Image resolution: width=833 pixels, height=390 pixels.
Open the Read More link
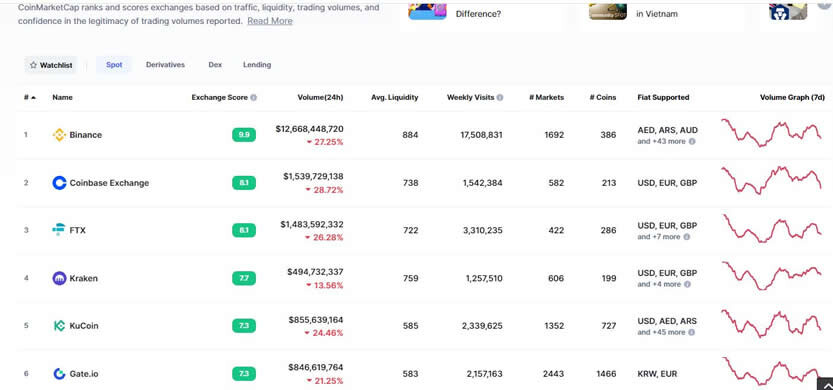[270, 21]
